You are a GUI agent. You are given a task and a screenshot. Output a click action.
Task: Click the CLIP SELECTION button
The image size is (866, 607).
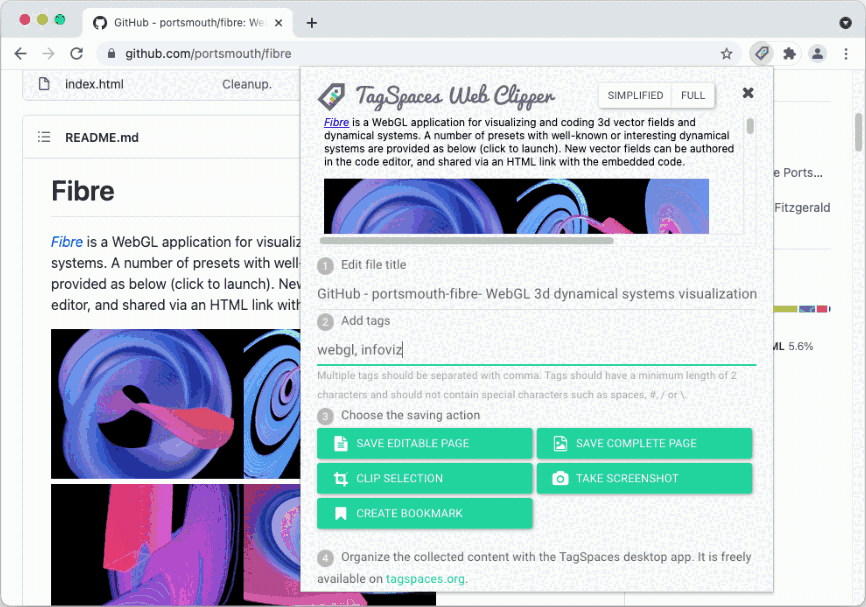[x=424, y=478]
